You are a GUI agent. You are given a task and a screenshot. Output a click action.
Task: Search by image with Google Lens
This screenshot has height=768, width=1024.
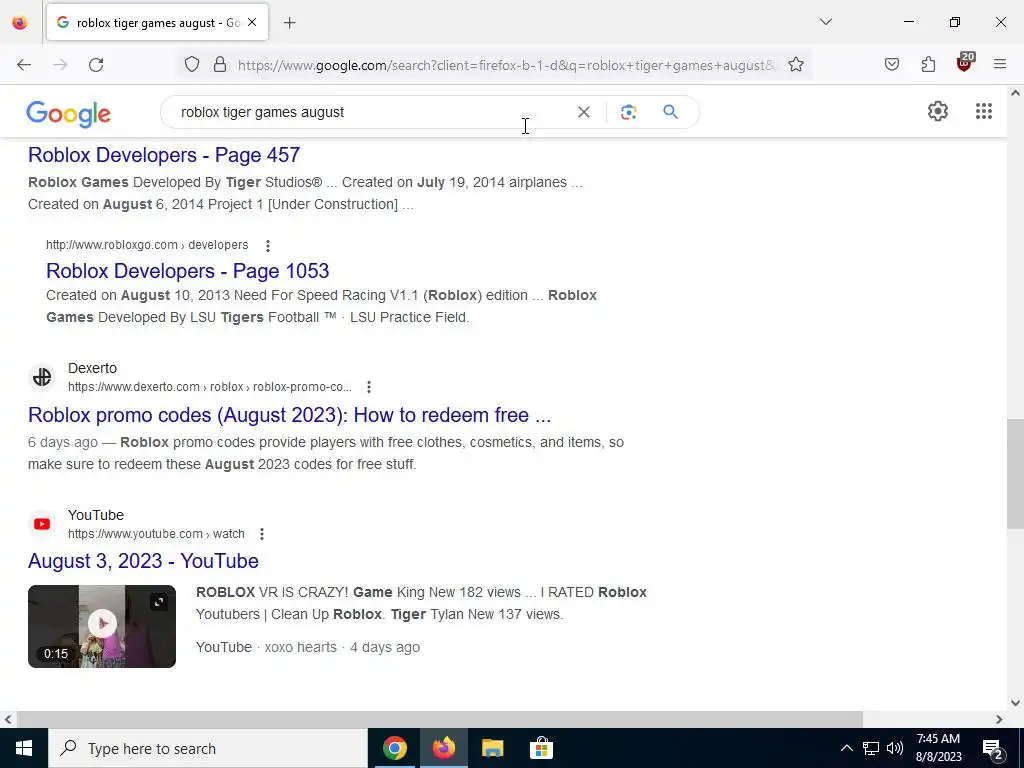(x=628, y=112)
